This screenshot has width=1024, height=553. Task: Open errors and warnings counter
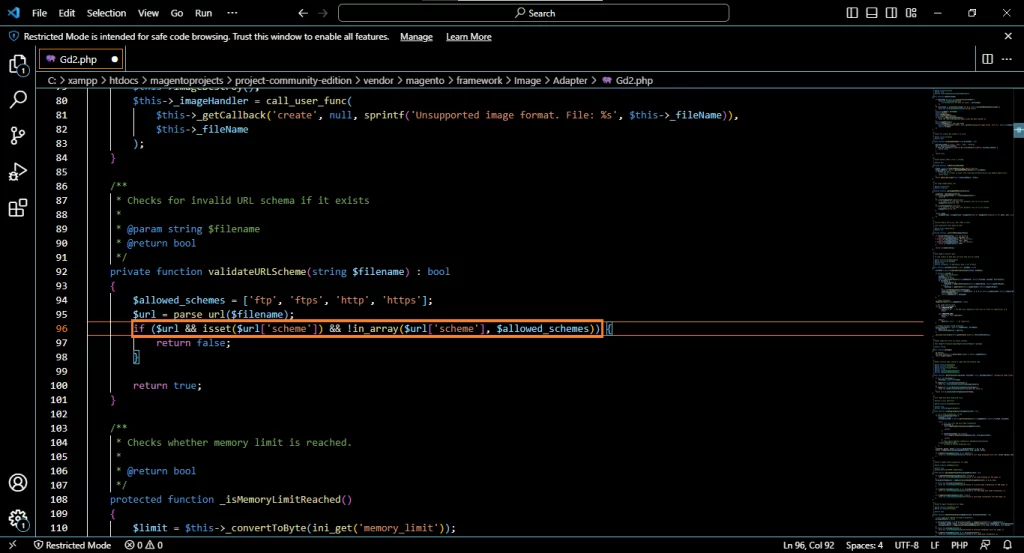(x=144, y=545)
